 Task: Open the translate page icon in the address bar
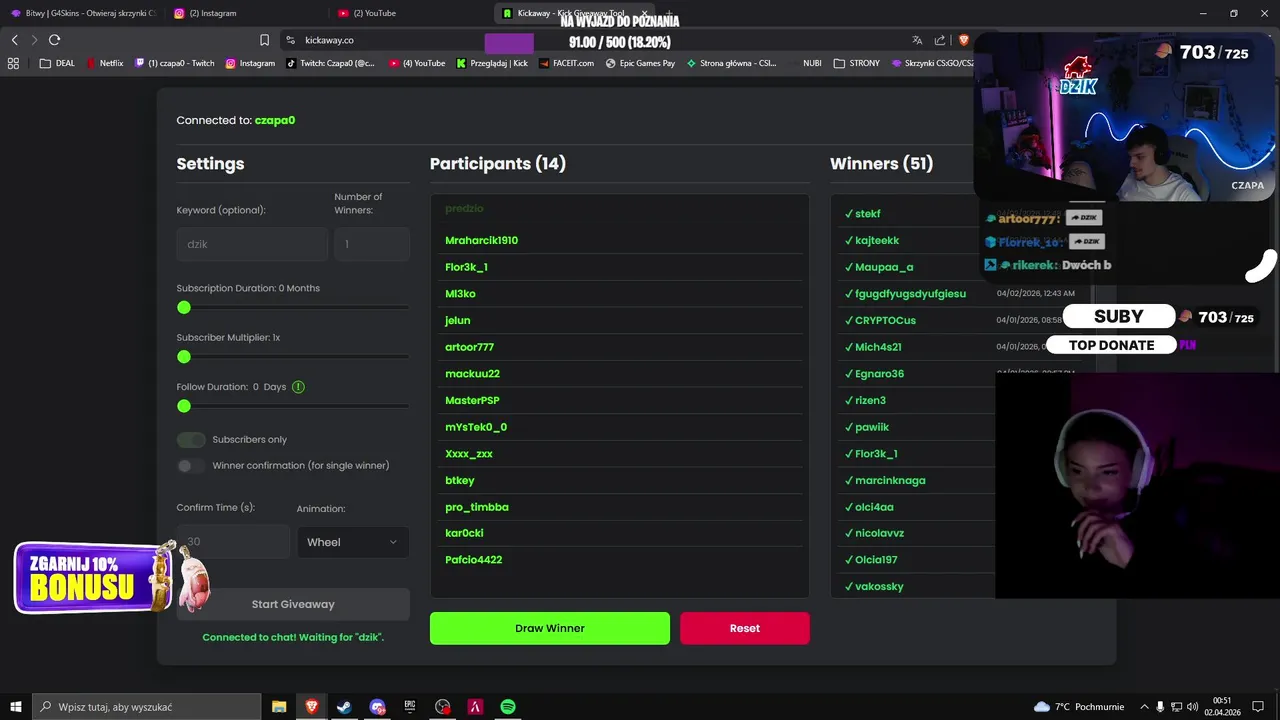click(917, 40)
